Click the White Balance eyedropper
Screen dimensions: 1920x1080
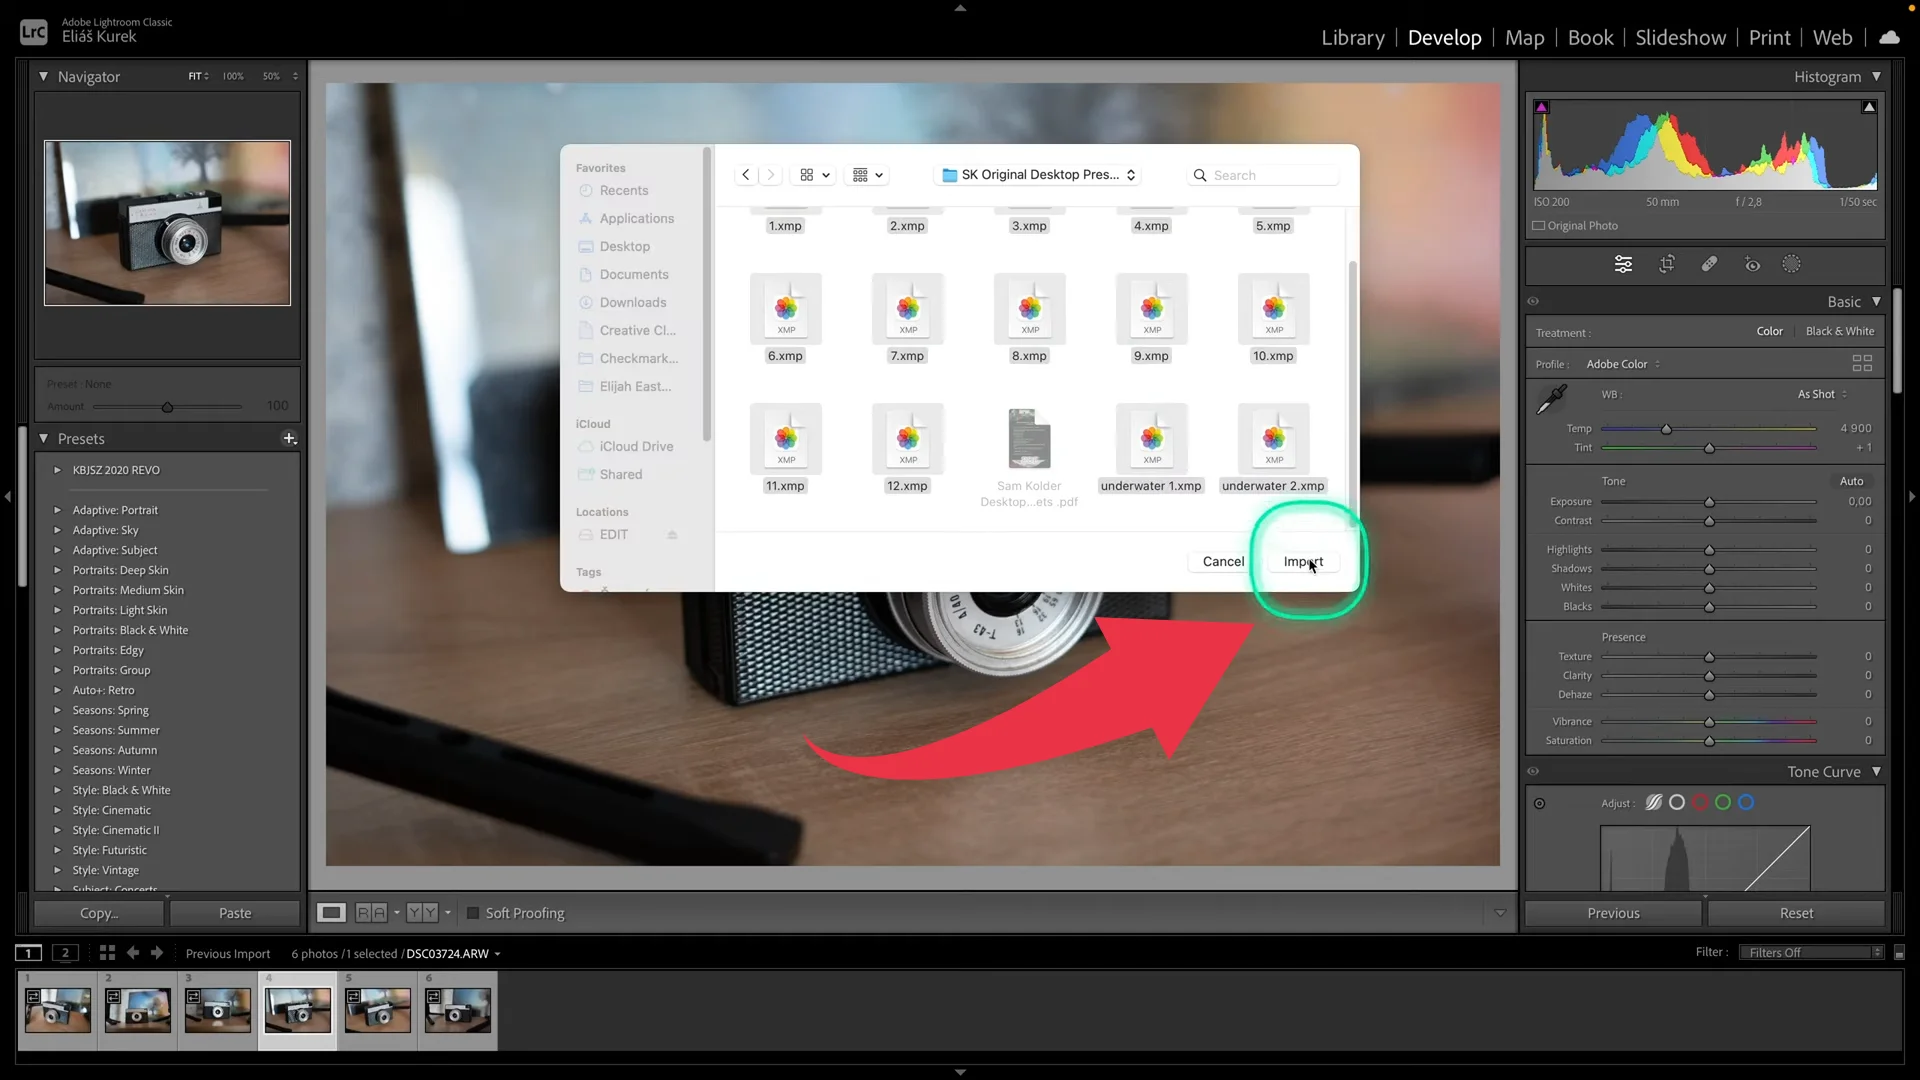point(1550,398)
